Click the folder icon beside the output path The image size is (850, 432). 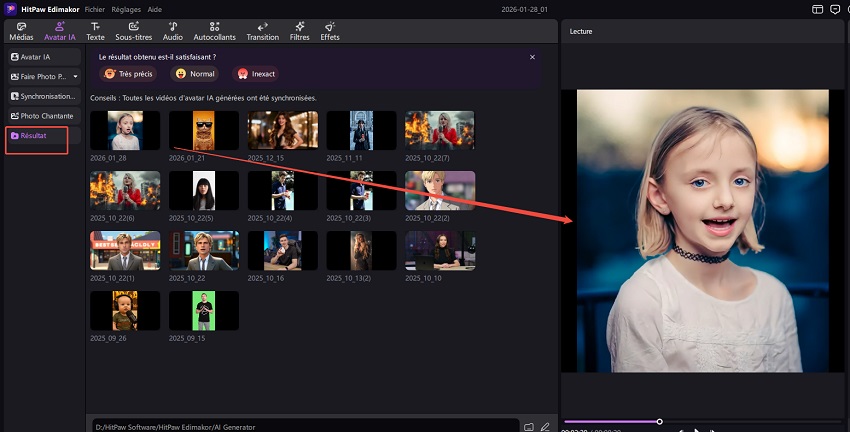point(529,426)
